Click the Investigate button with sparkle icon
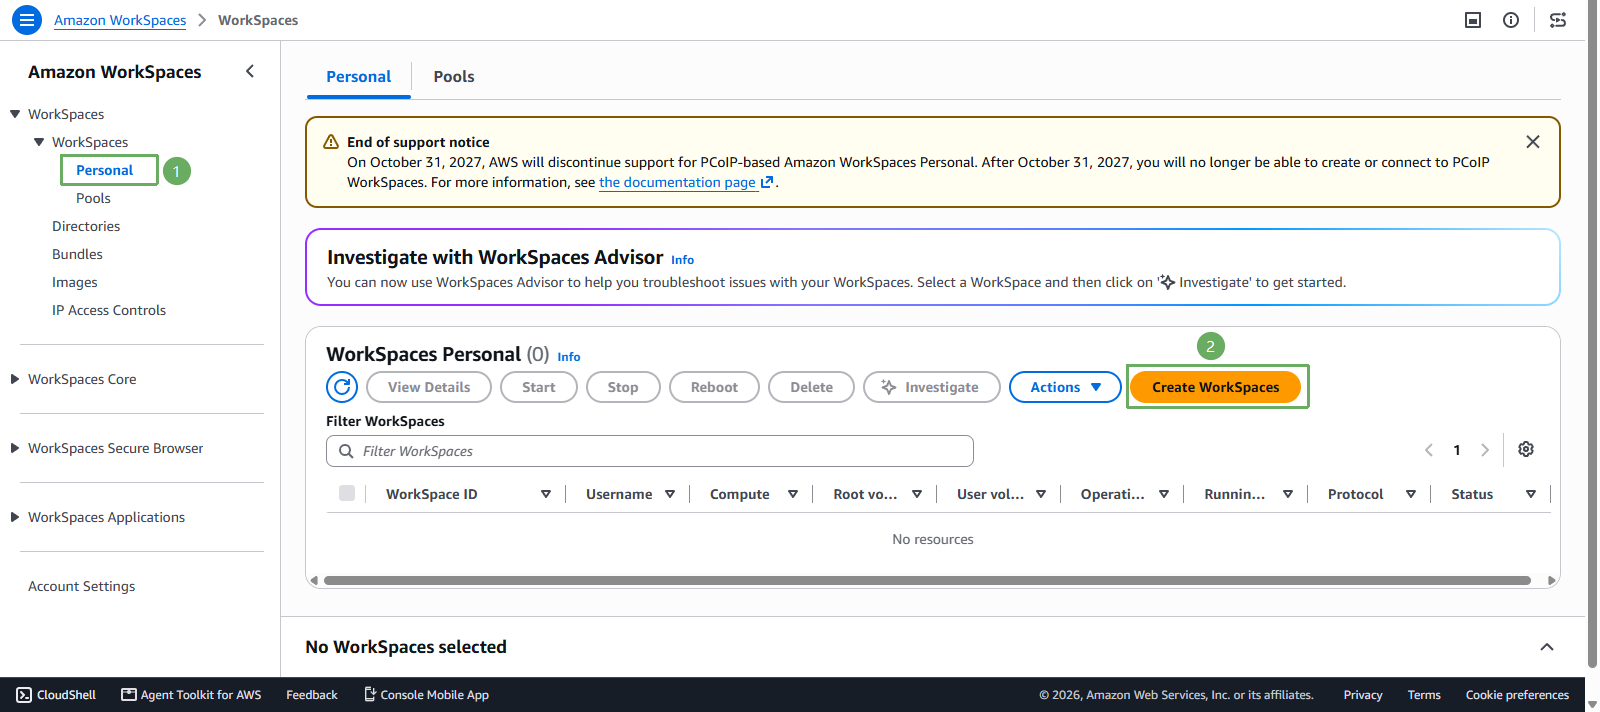This screenshot has width=1600, height=712. pyautogui.click(x=932, y=387)
